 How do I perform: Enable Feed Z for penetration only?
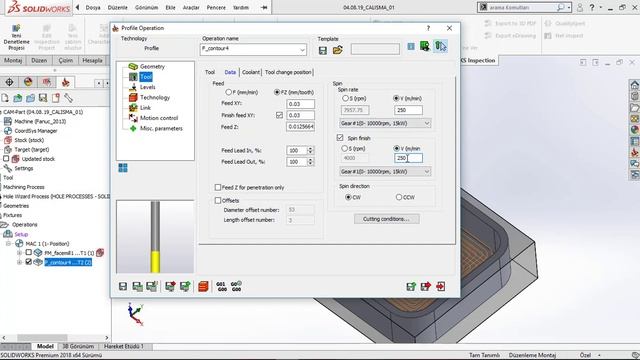218,187
